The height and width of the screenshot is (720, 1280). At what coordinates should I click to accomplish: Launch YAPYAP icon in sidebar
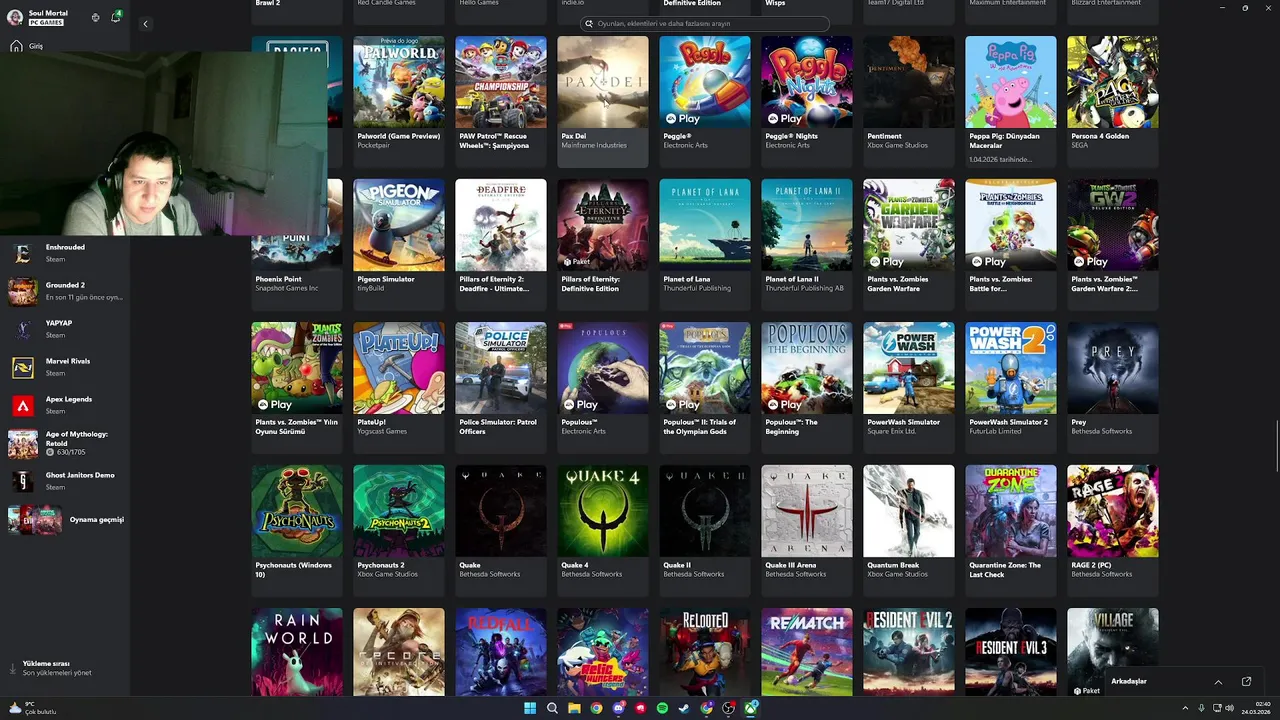(x=22, y=329)
